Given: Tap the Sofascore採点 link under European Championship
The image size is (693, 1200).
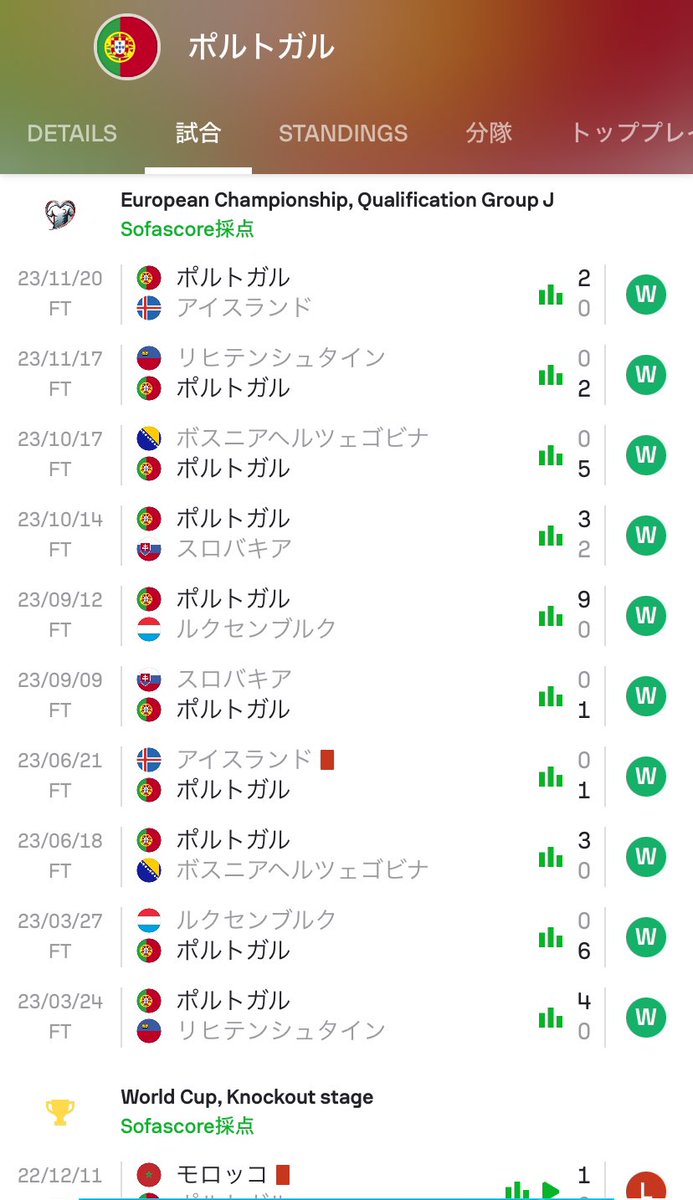Looking at the screenshot, I should pos(187,229).
